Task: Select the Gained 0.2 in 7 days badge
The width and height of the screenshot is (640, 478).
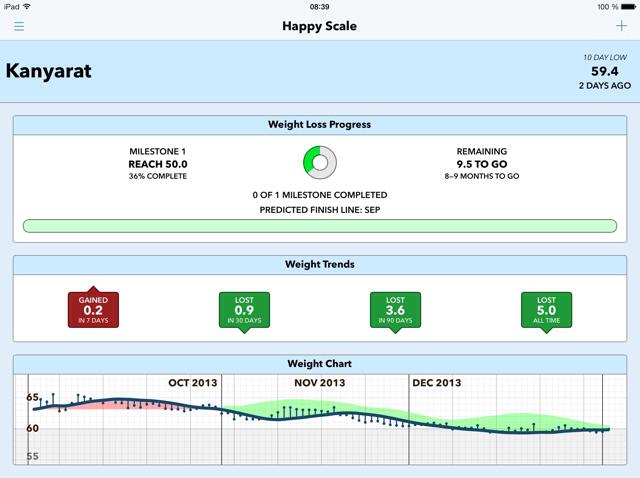Action: pos(93,309)
